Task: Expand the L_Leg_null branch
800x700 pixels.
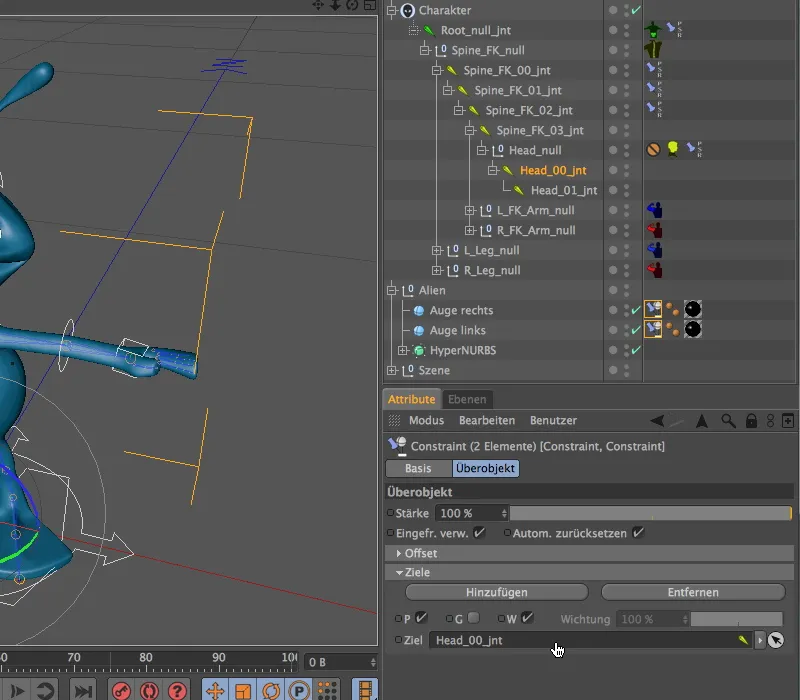Action: point(436,250)
